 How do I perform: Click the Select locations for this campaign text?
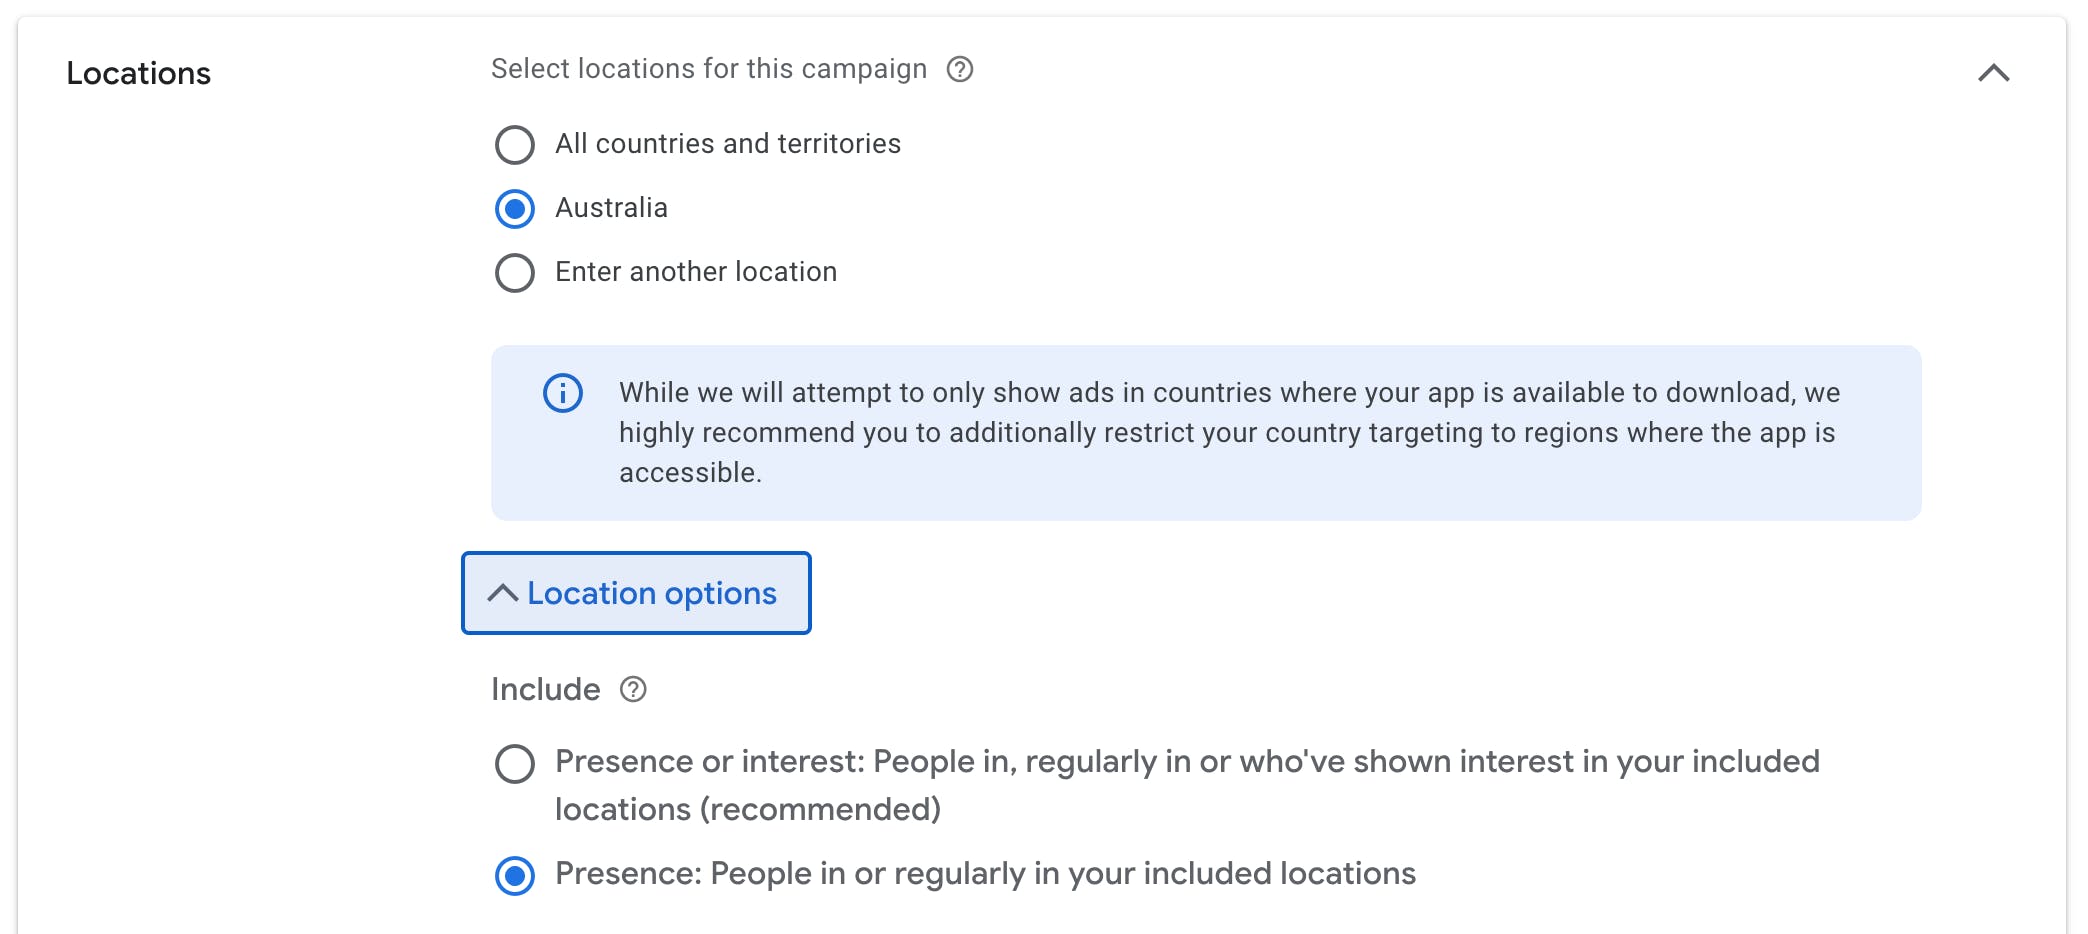(708, 69)
